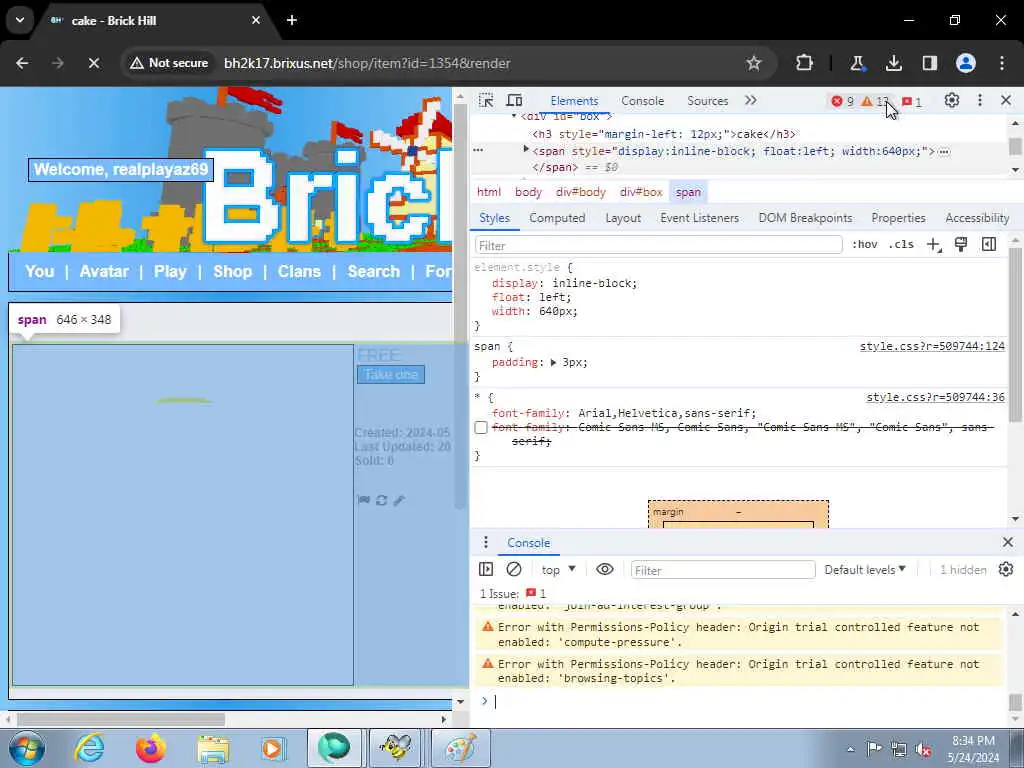Open the Default levels dropdown
This screenshot has height=768, width=1024.
(x=865, y=569)
